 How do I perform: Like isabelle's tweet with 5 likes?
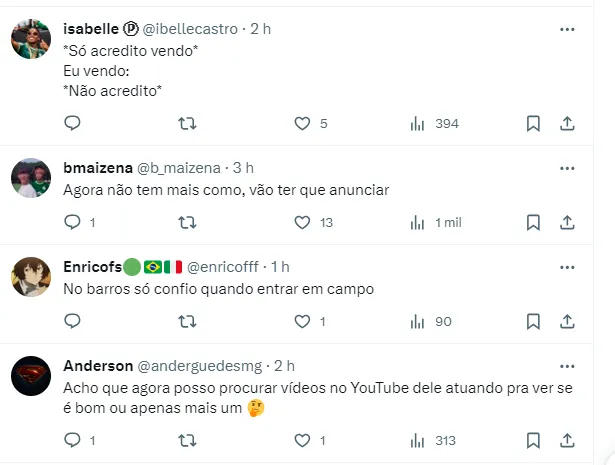tap(303, 123)
